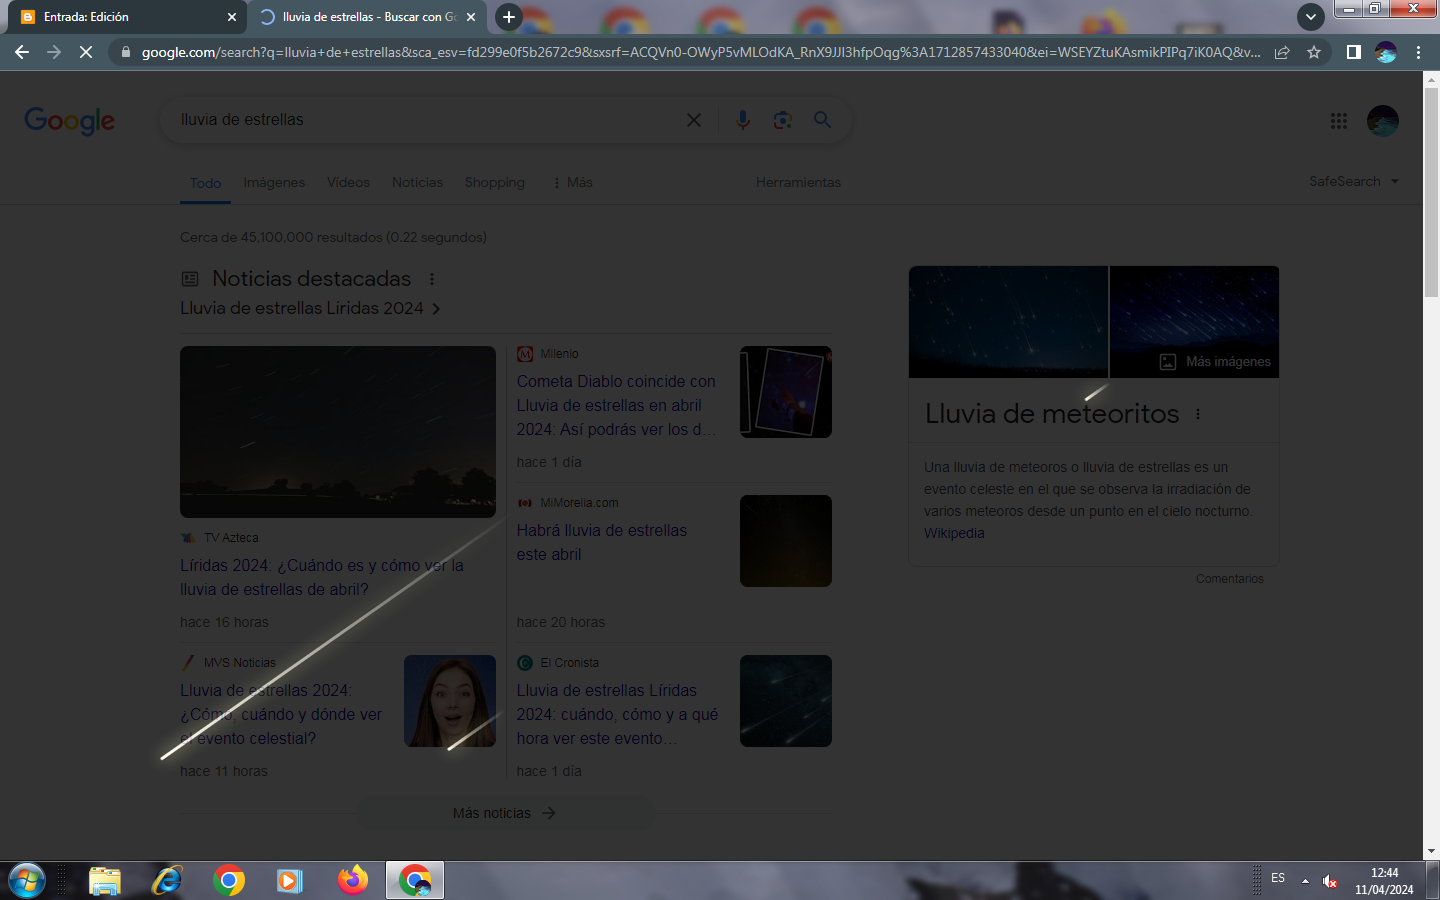Expand the Más search options
The width and height of the screenshot is (1440, 900).
click(572, 182)
